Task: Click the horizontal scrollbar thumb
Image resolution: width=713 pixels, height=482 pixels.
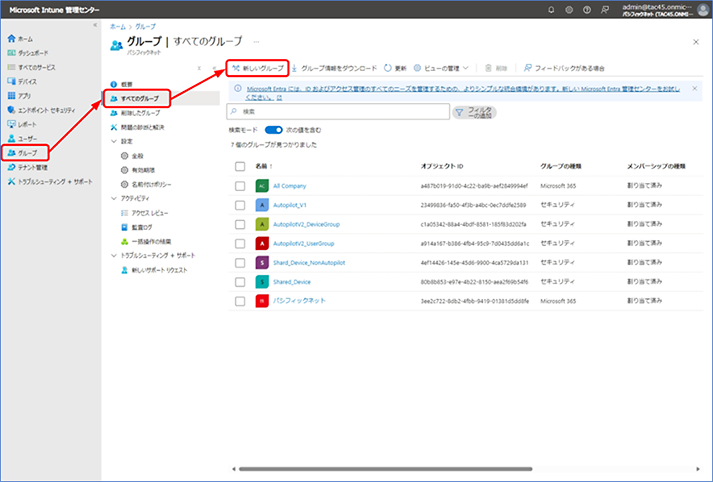Action: [x=386, y=469]
